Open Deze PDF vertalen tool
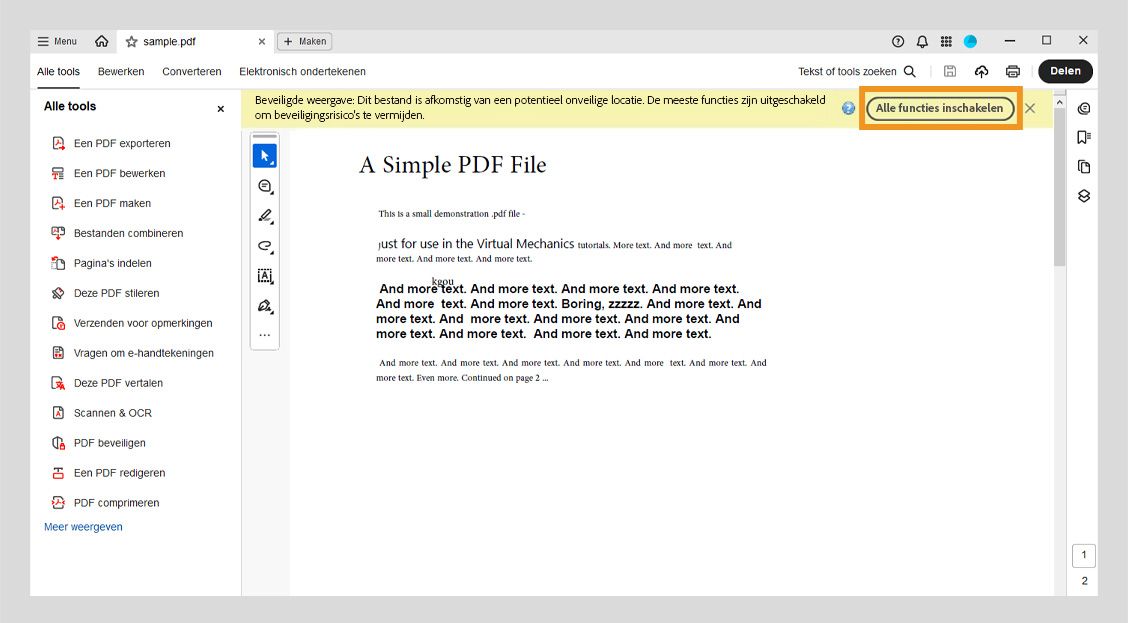Image resolution: width=1128 pixels, height=623 pixels. (106, 383)
